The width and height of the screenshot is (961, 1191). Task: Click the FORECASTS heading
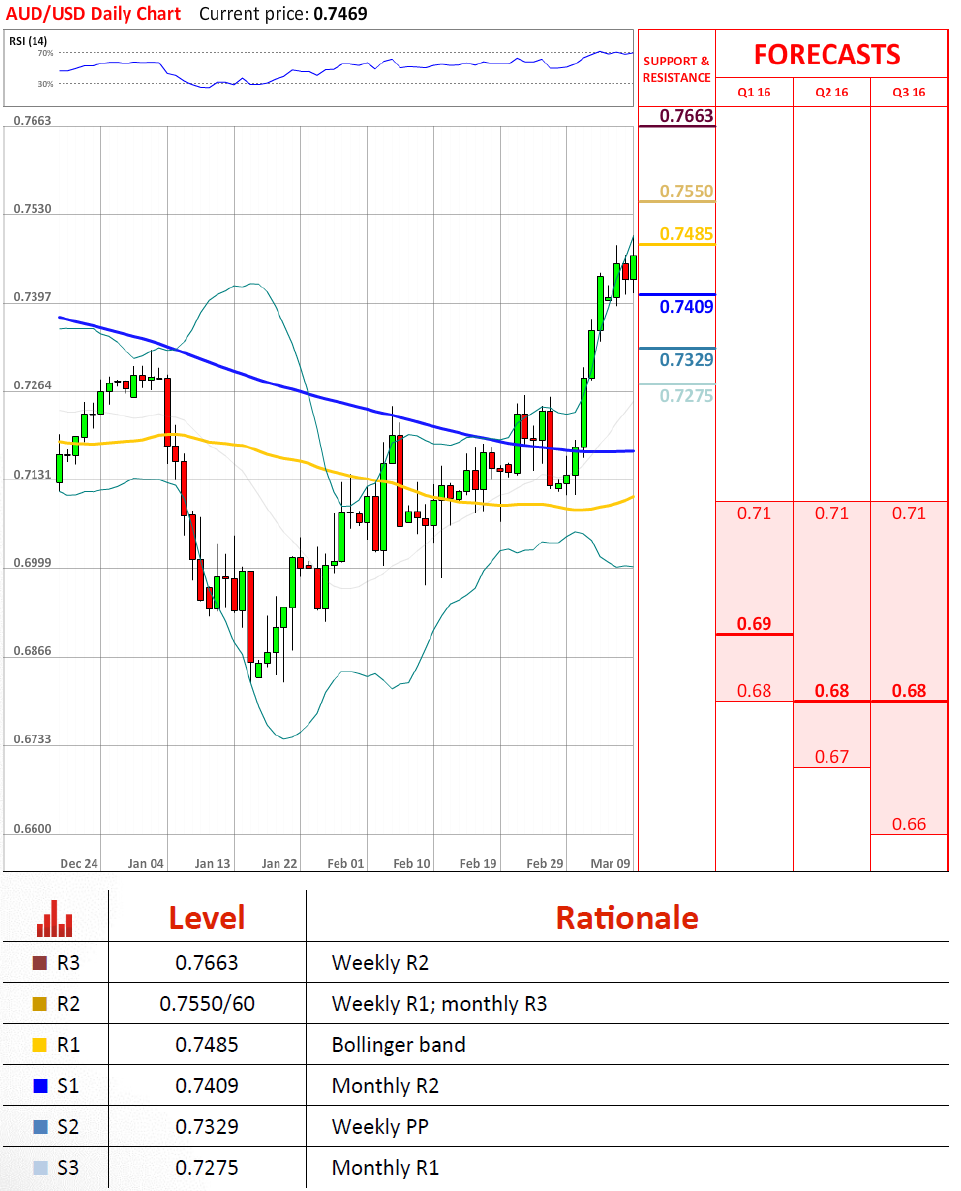point(827,55)
